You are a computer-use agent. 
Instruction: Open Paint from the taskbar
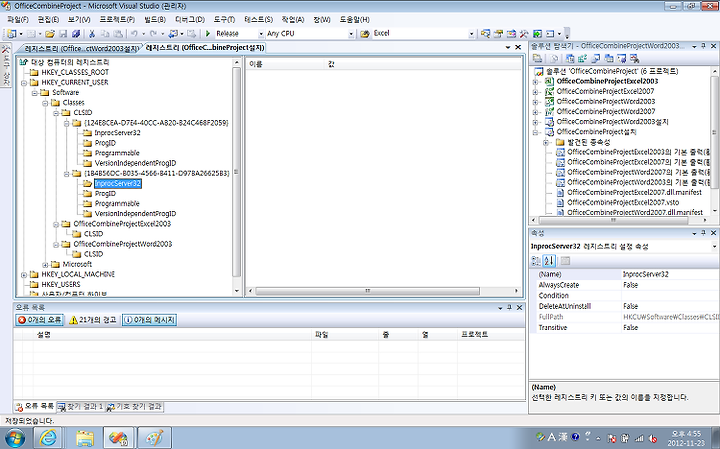coord(154,438)
